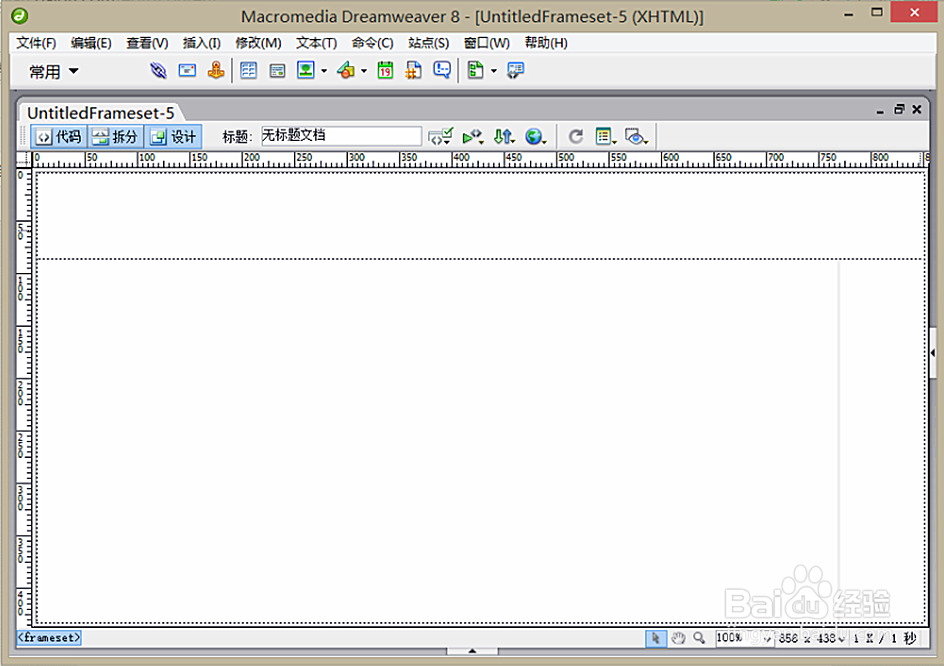Switch to Design view (设计)

pyautogui.click(x=173, y=137)
